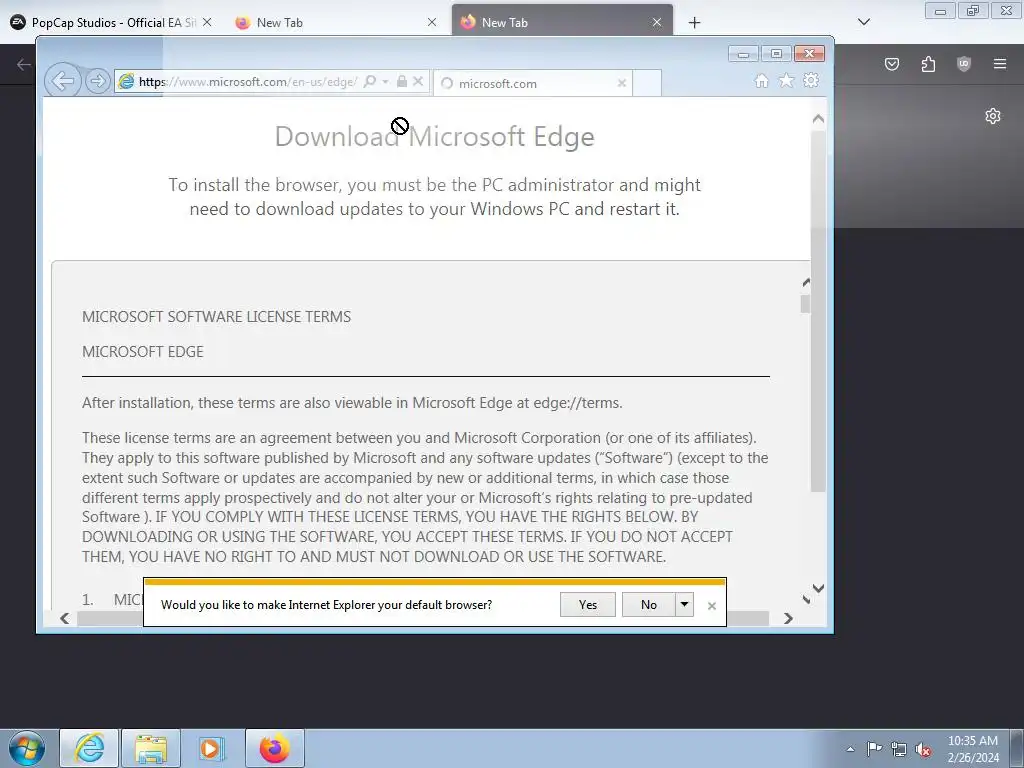
Task: Open a new Firefox tab with plus
Action: (x=694, y=23)
